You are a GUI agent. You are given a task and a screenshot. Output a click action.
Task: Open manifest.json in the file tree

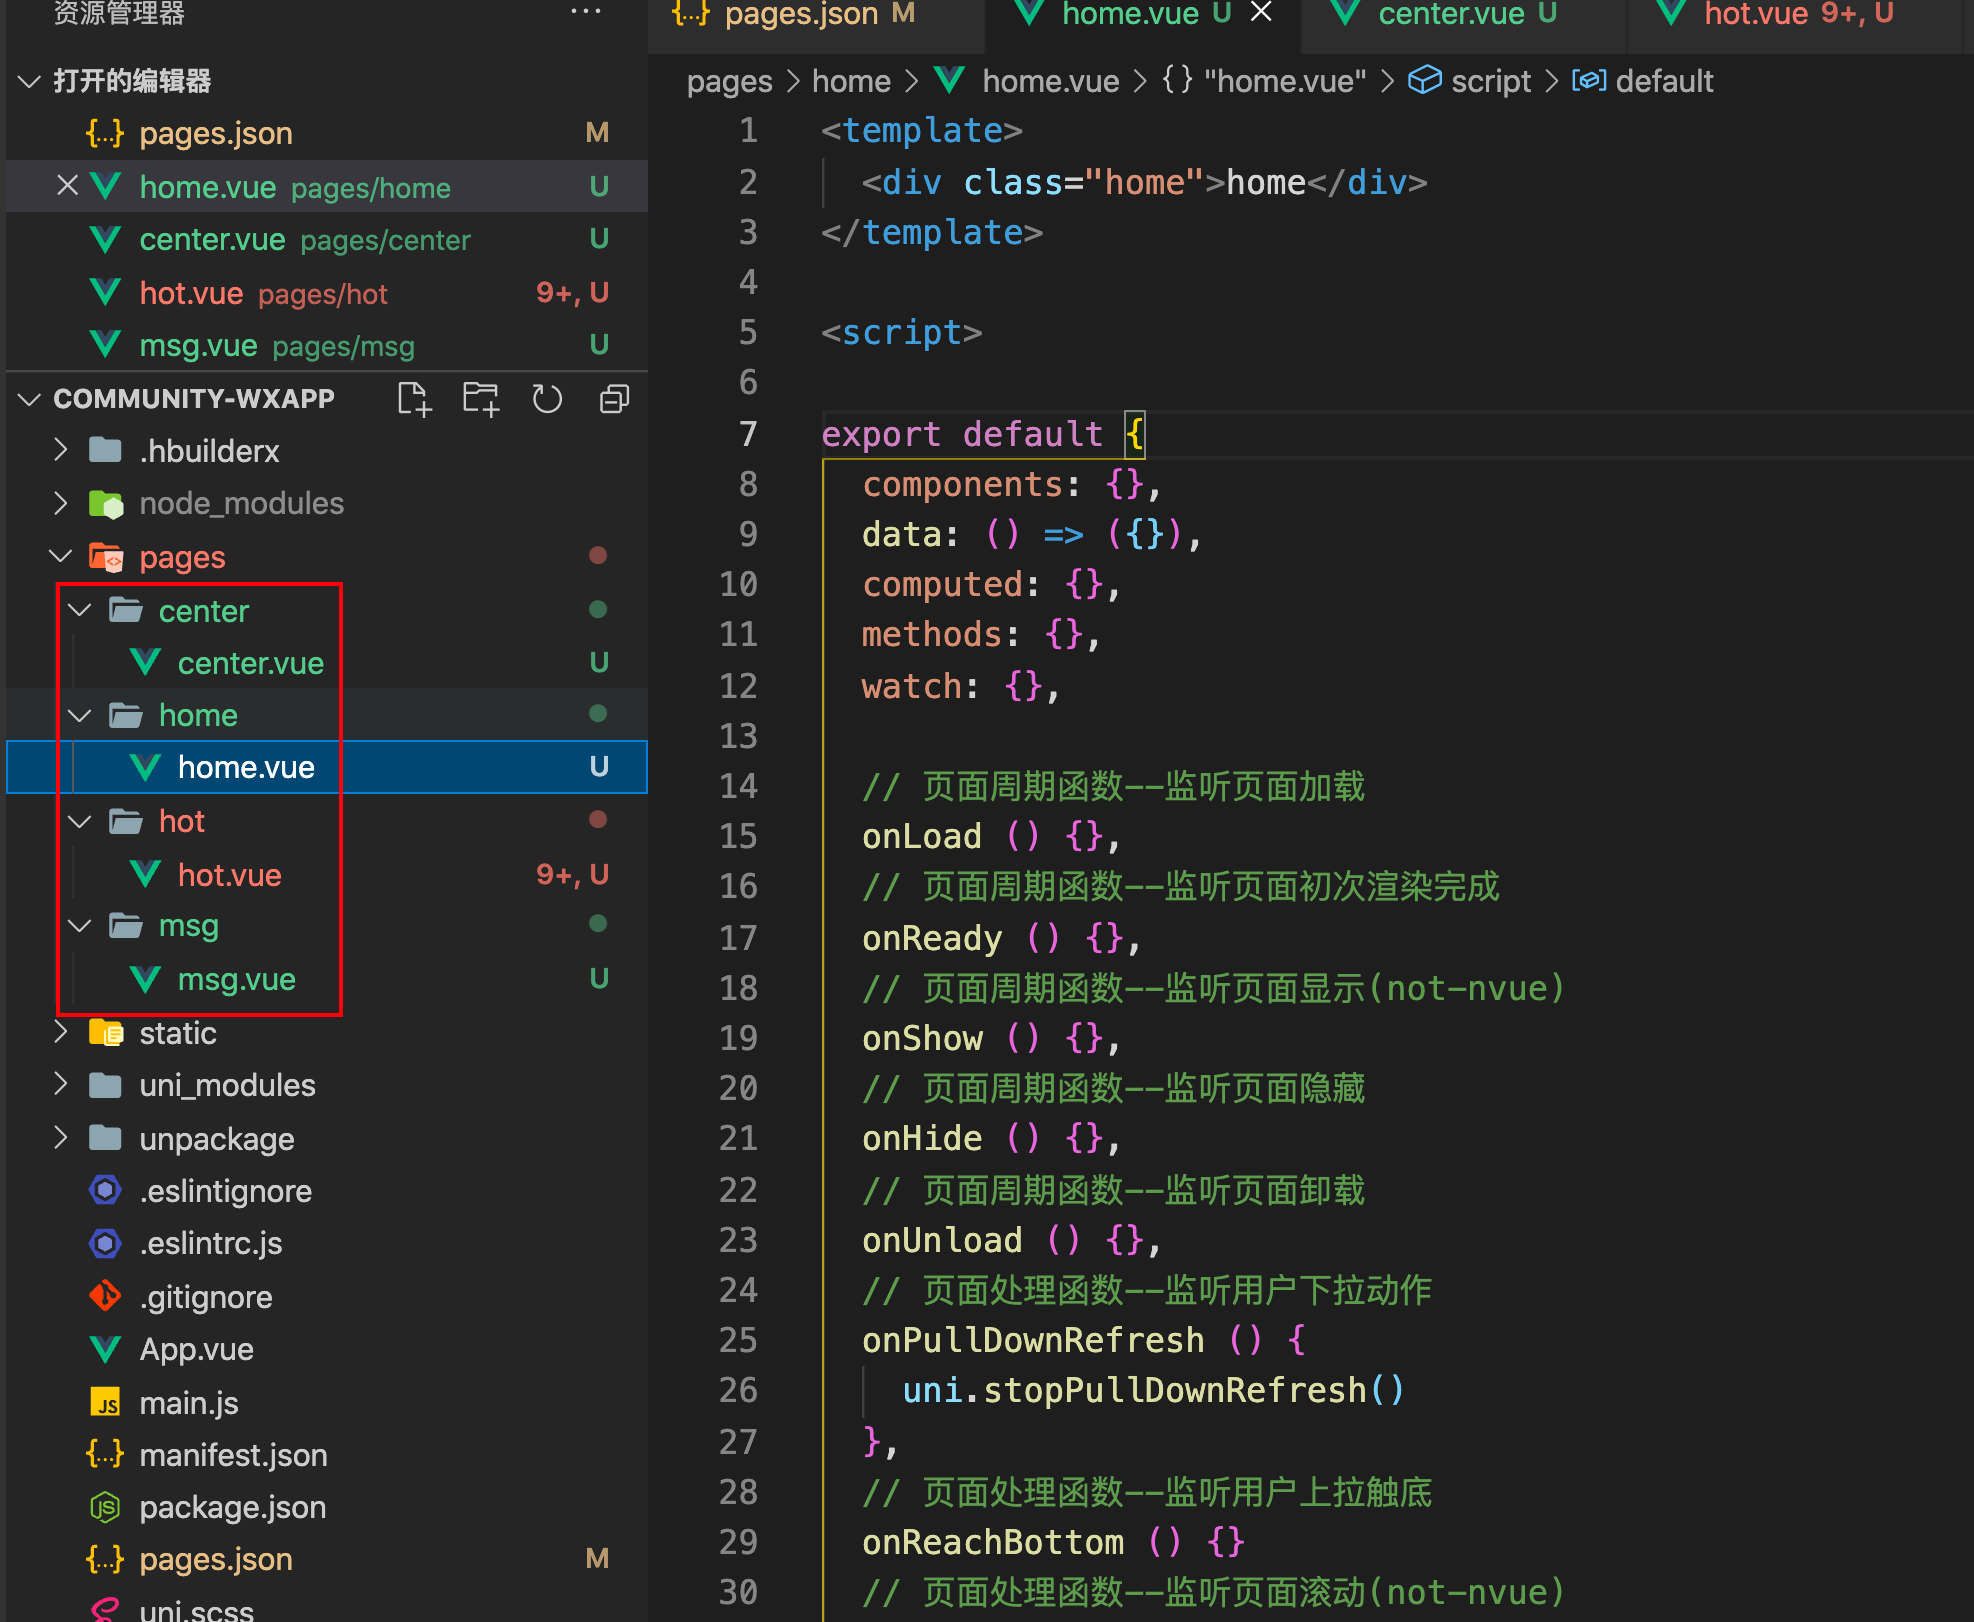click(232, 1455)
